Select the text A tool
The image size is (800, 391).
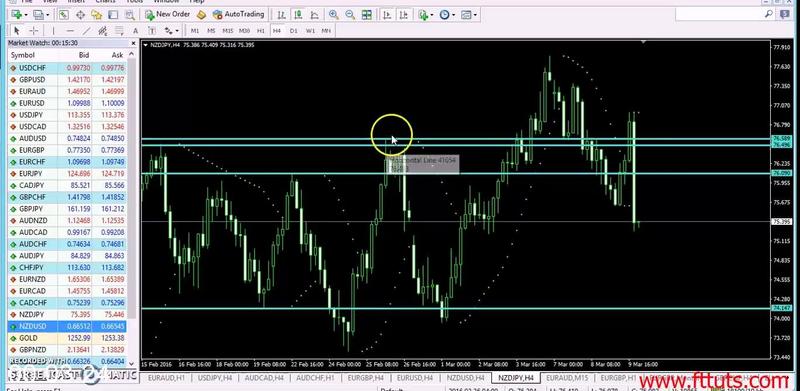point(135,31)
